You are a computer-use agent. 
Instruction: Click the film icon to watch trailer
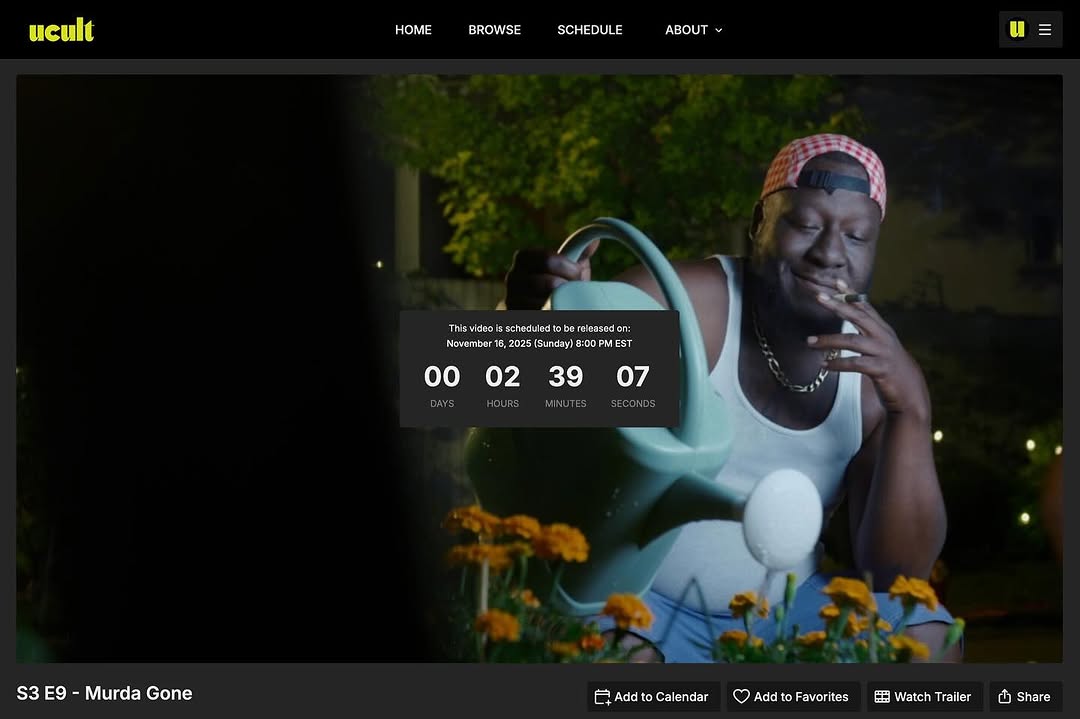[882, 697]
